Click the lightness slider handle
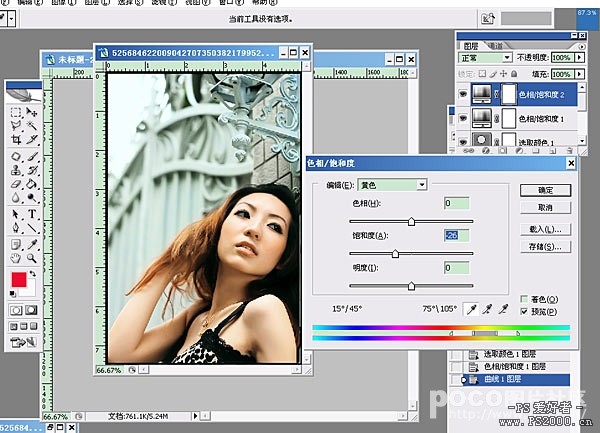This screenshot has width=600, height=433. tap(411, 286)
